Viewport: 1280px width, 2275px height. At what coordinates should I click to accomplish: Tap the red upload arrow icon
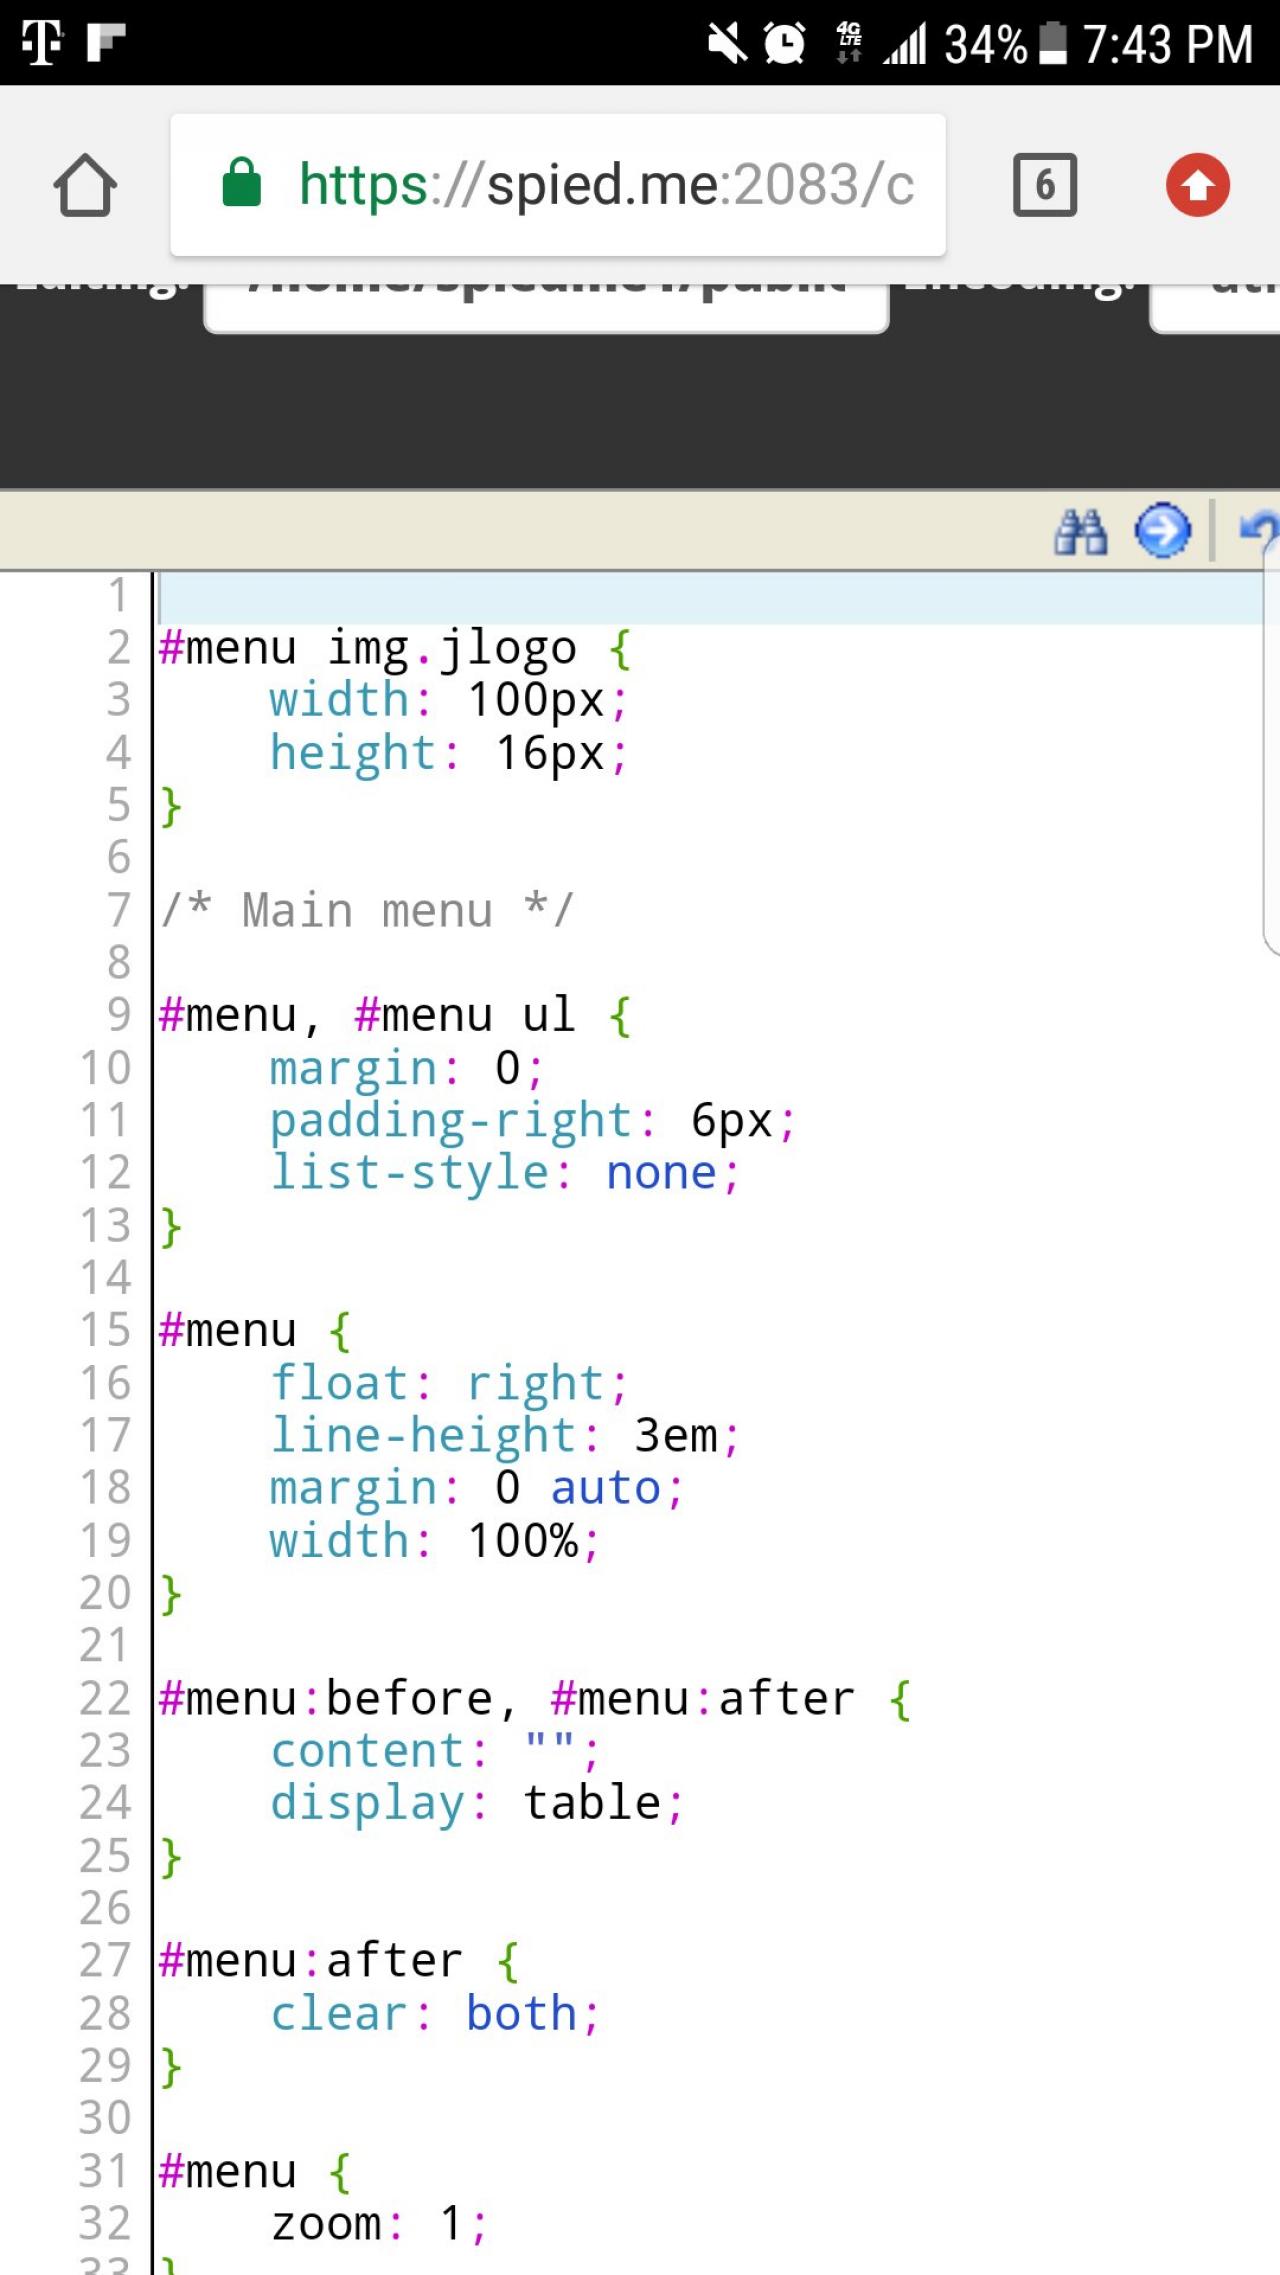[x=1197, y=185]
